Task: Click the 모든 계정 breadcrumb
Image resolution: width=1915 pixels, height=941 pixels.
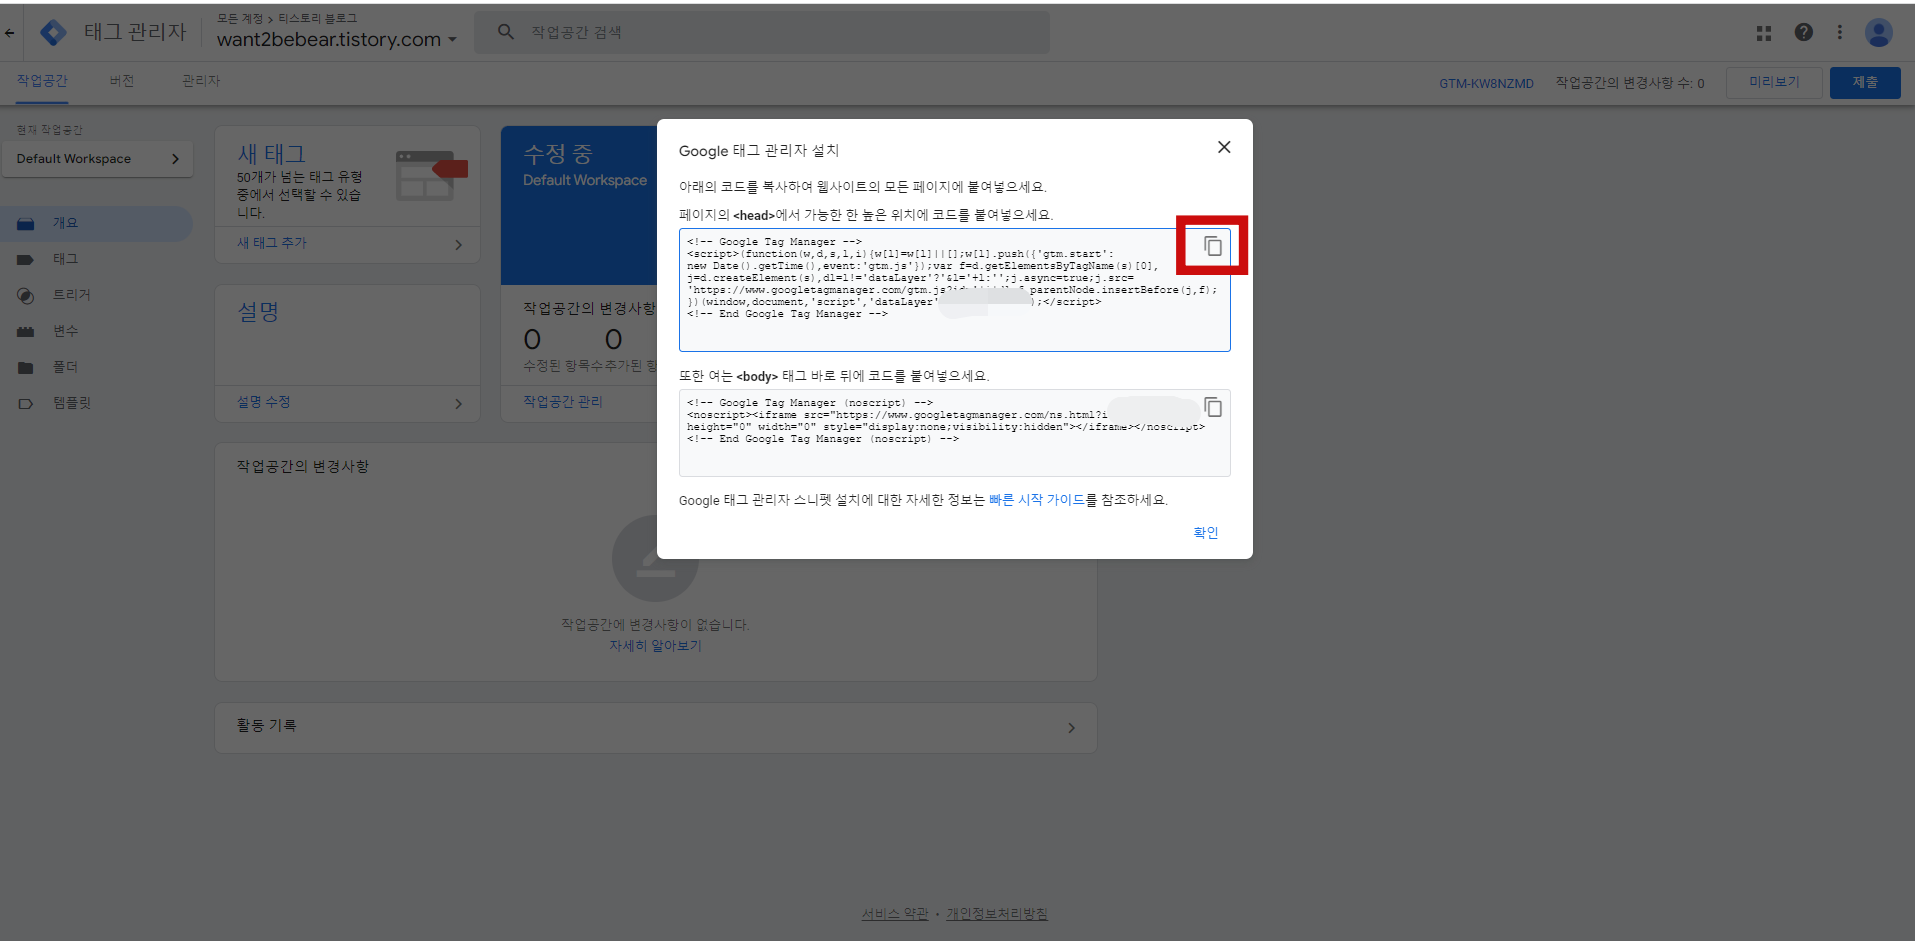Action: click(x=240, y=18)
